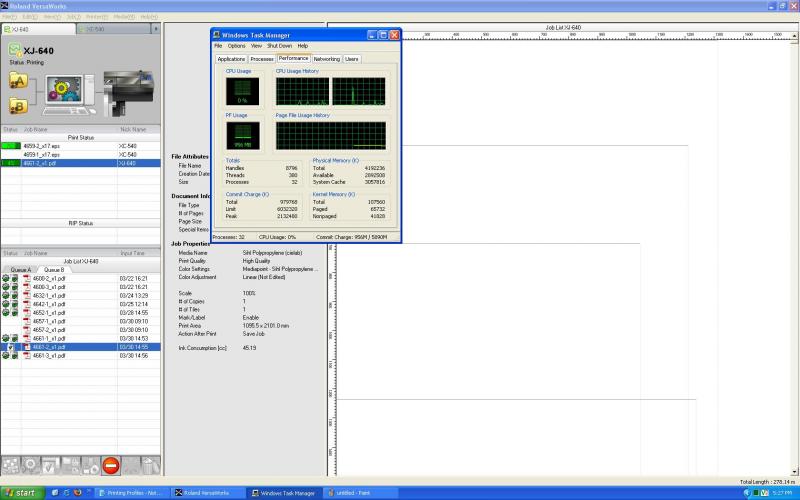The height and width of the screenshot is (500, 800).
Task: Click the Roland VersaWorks title bar icon
Action: pyautogui.click(x=4, y=6)
